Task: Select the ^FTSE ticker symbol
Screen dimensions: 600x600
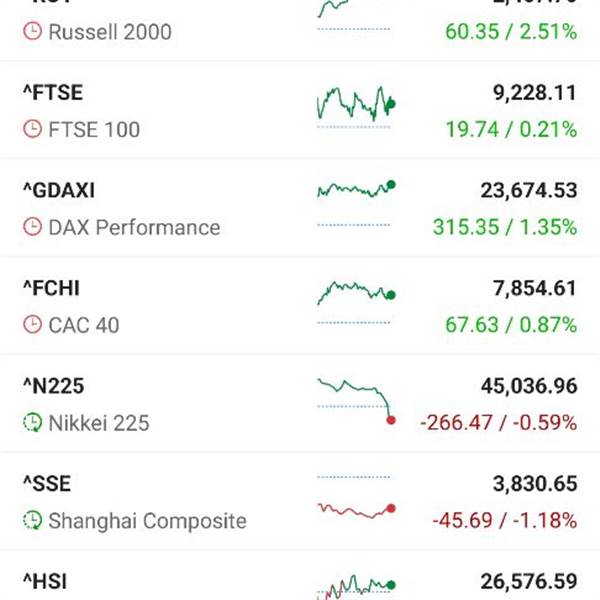Action: click(53, 93)
